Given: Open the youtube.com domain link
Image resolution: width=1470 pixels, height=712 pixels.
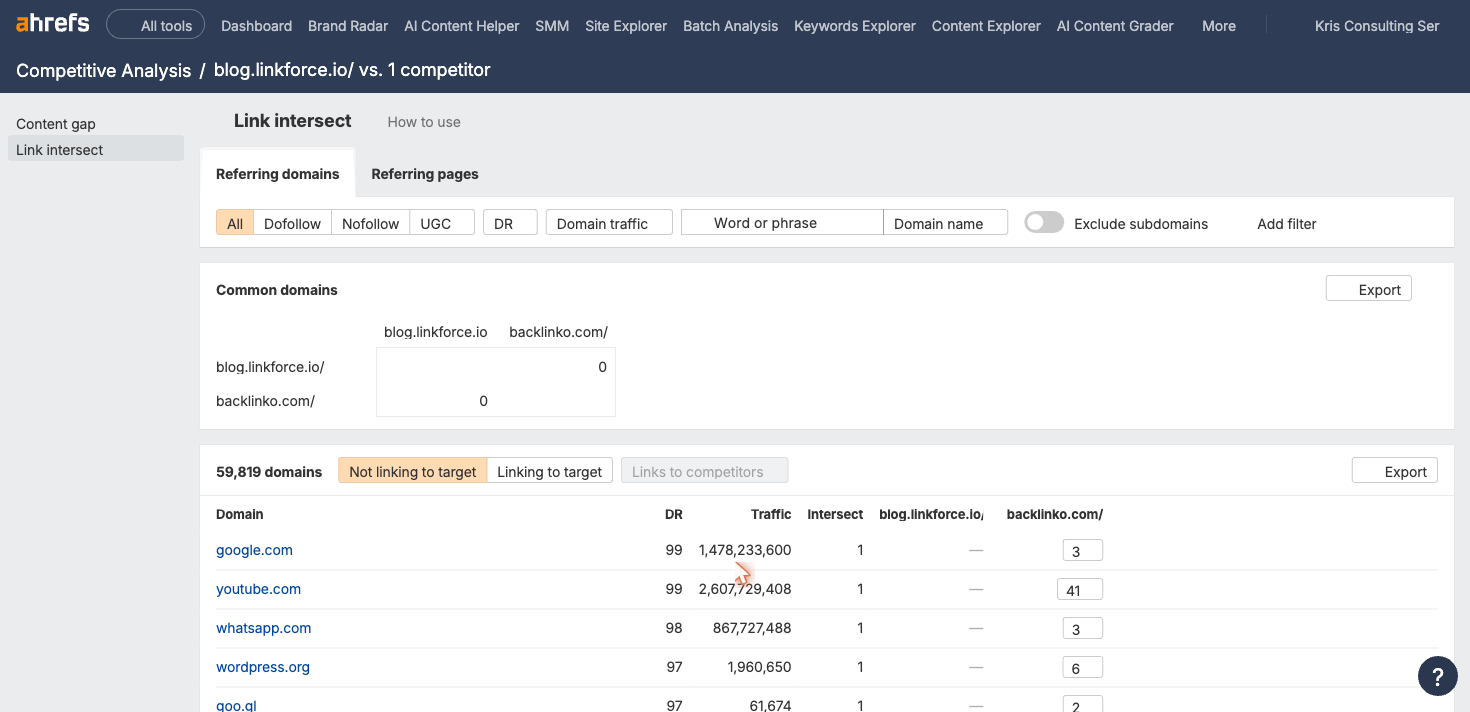Looking at the screenshot, I should tap(258, 589).
